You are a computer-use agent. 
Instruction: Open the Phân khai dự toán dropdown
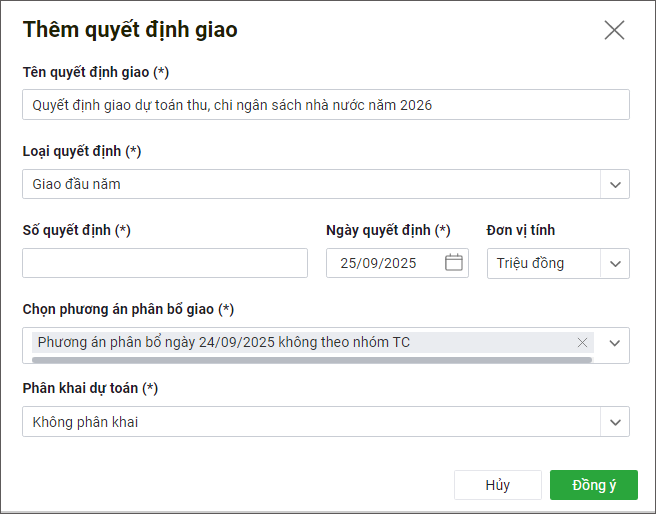pyautogui.click(x=310, y=422)
